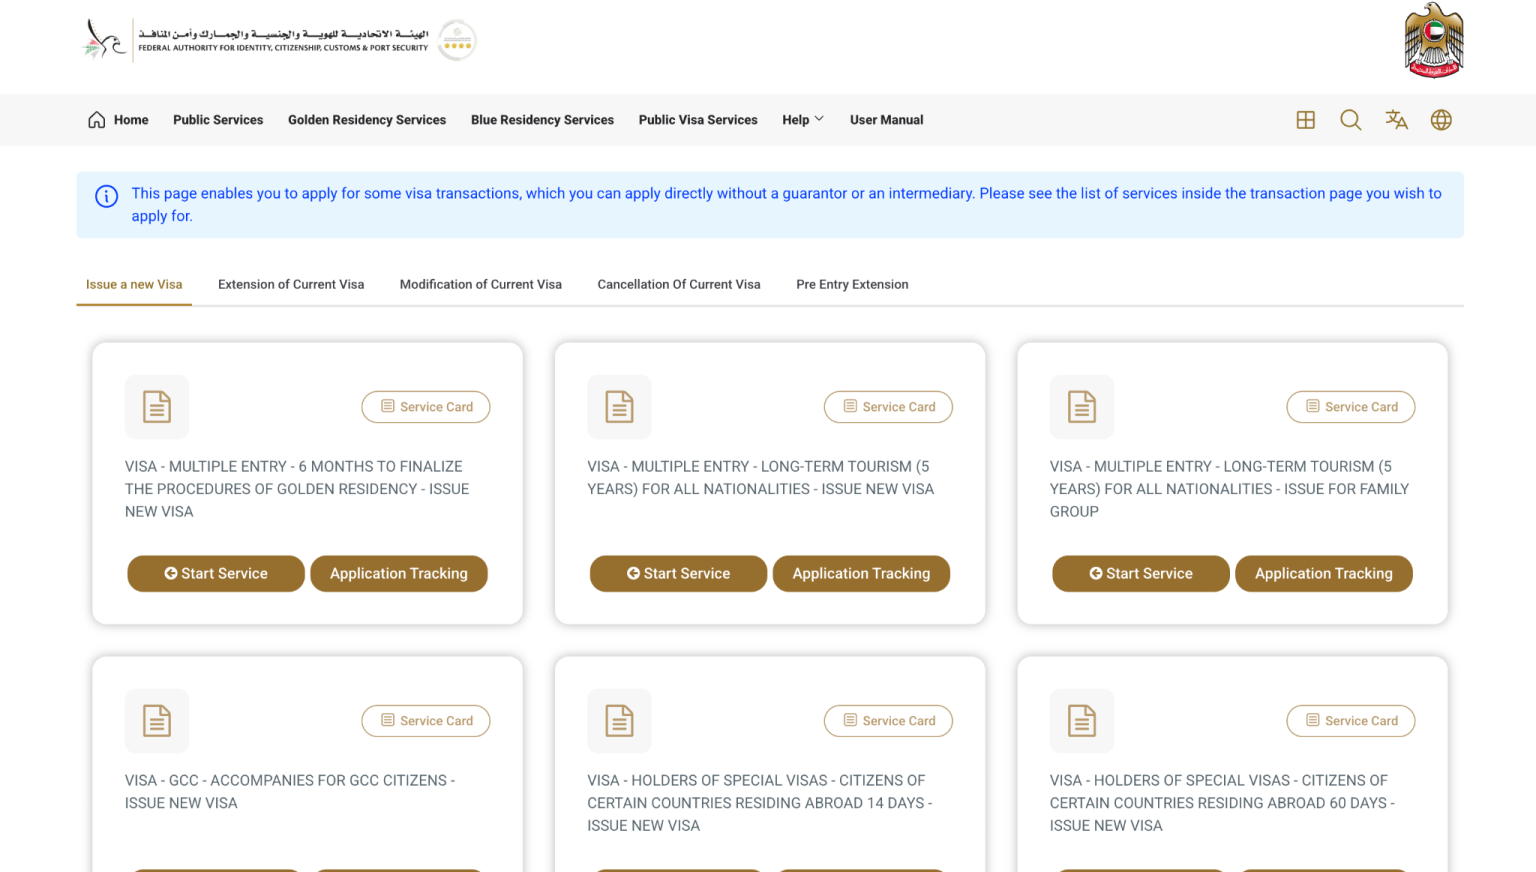Open Service Card for Special Visas 14 Days
The image size is (1536, 872).
pos(888,721)
